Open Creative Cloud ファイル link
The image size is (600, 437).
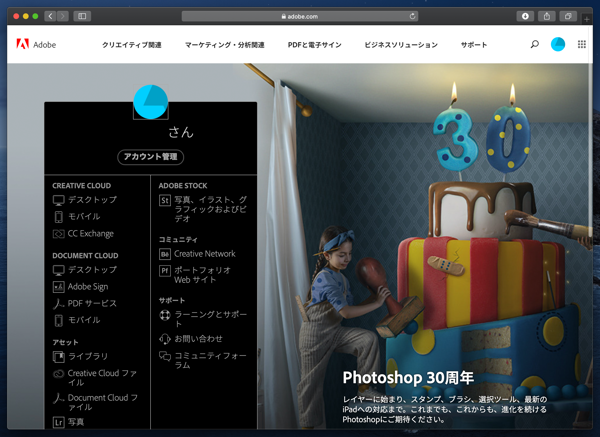coord(103,378)
